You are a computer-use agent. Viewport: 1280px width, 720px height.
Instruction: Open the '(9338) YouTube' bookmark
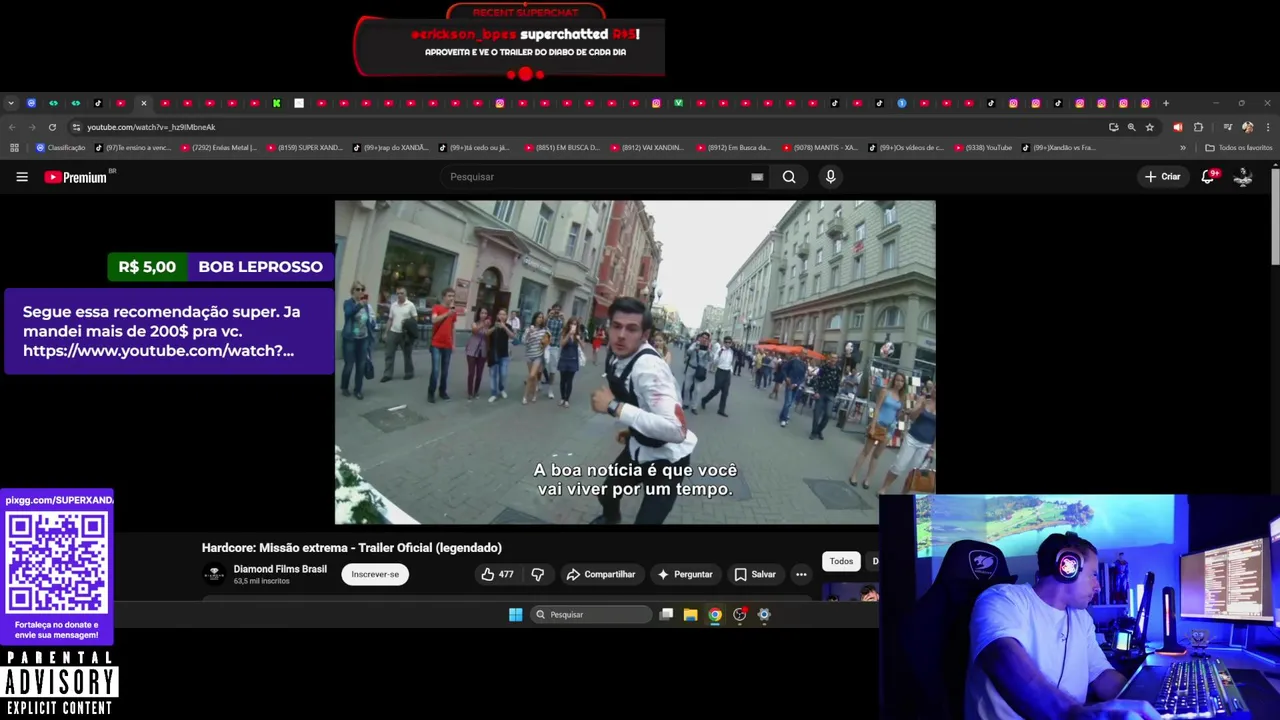click(x=983, y=148)
